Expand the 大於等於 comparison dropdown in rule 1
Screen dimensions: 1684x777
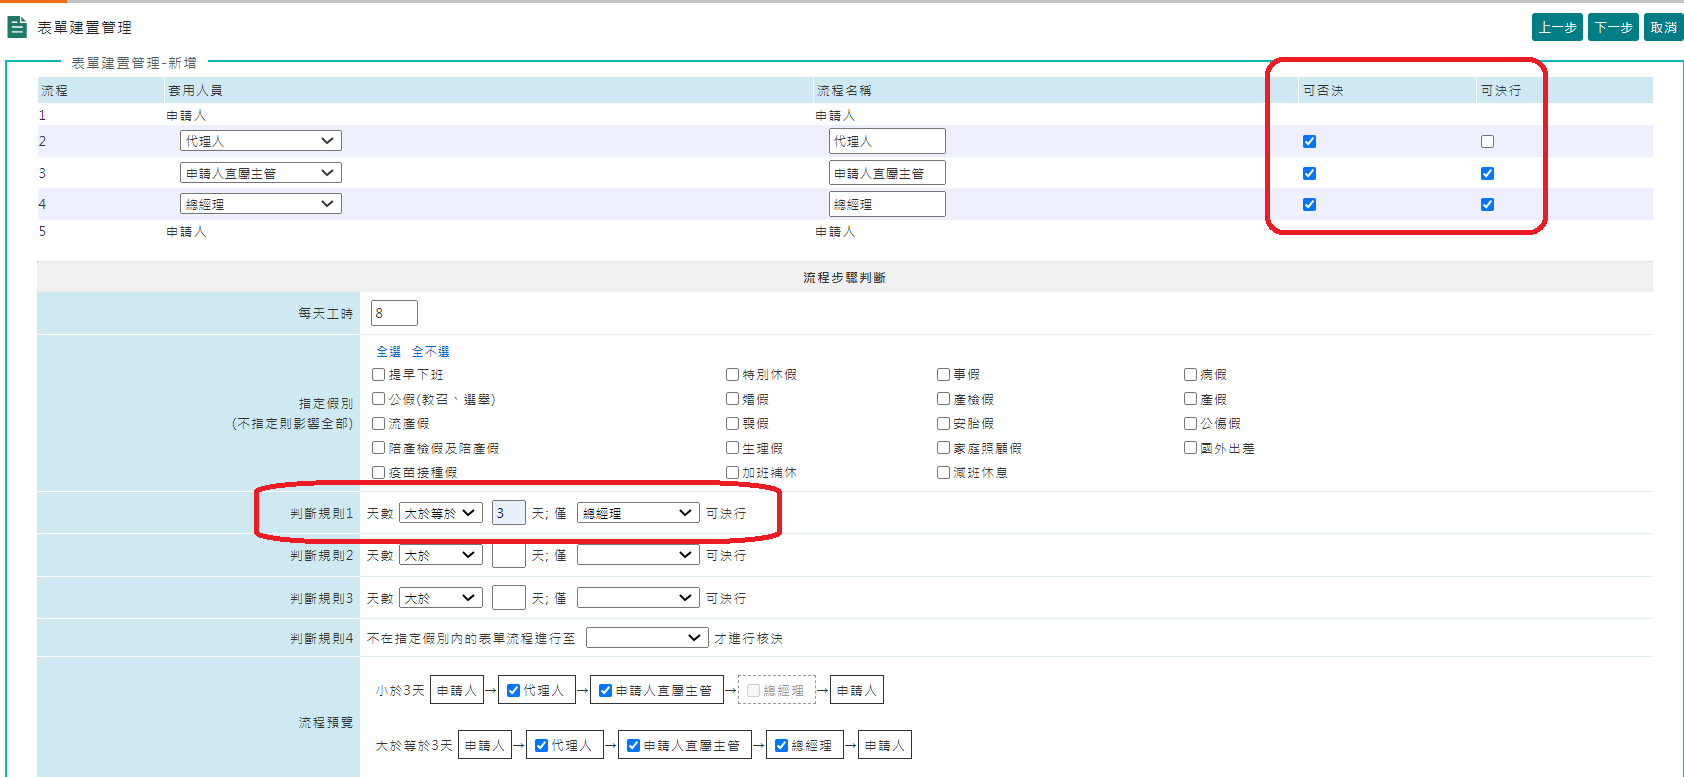click(x=440, y=513)
